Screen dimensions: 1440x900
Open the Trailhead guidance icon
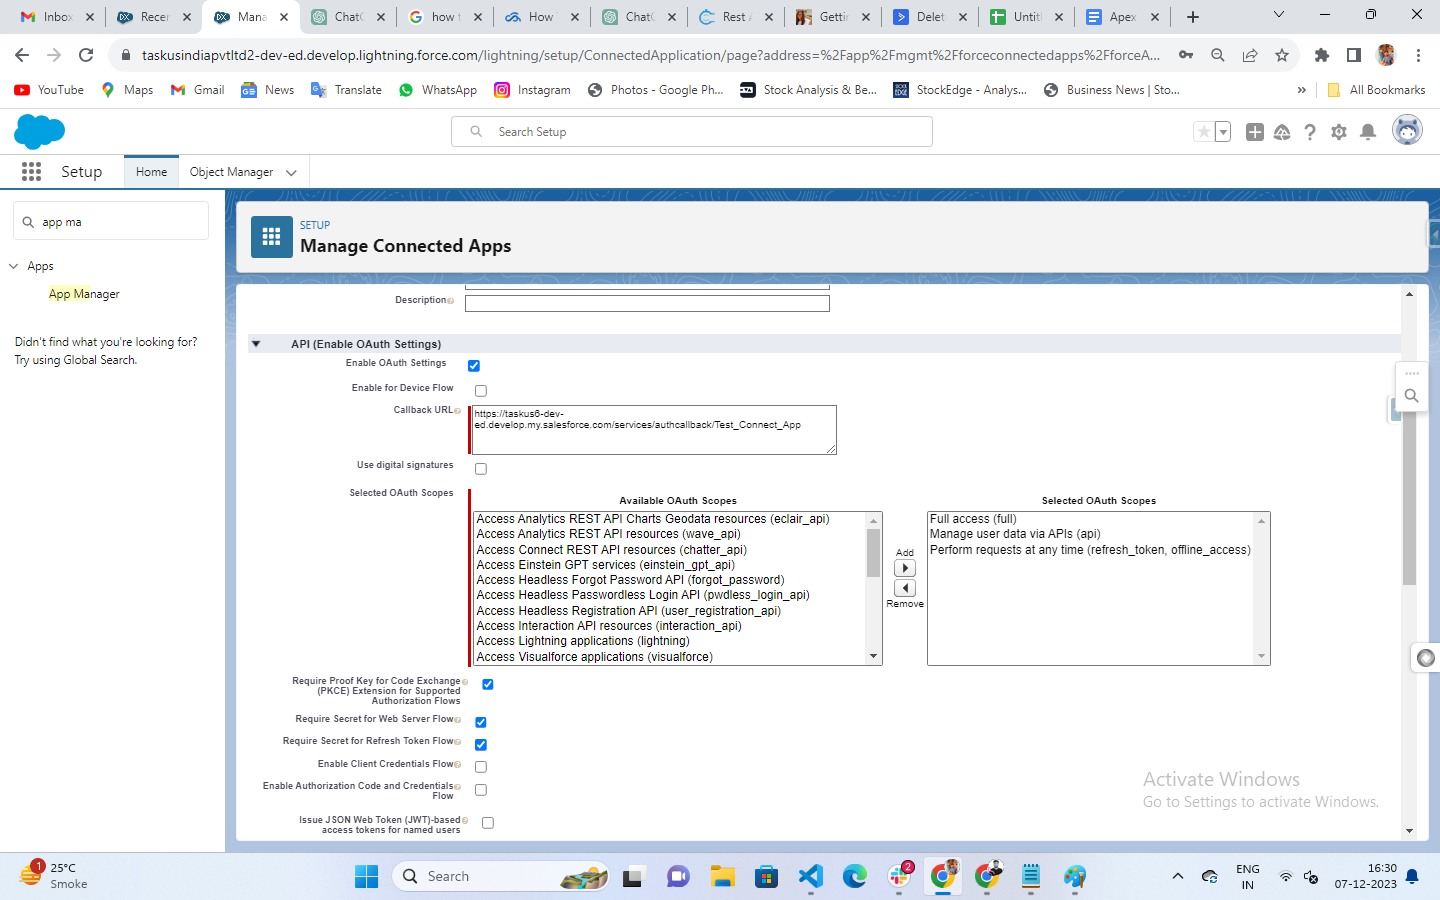[1282, 132]
